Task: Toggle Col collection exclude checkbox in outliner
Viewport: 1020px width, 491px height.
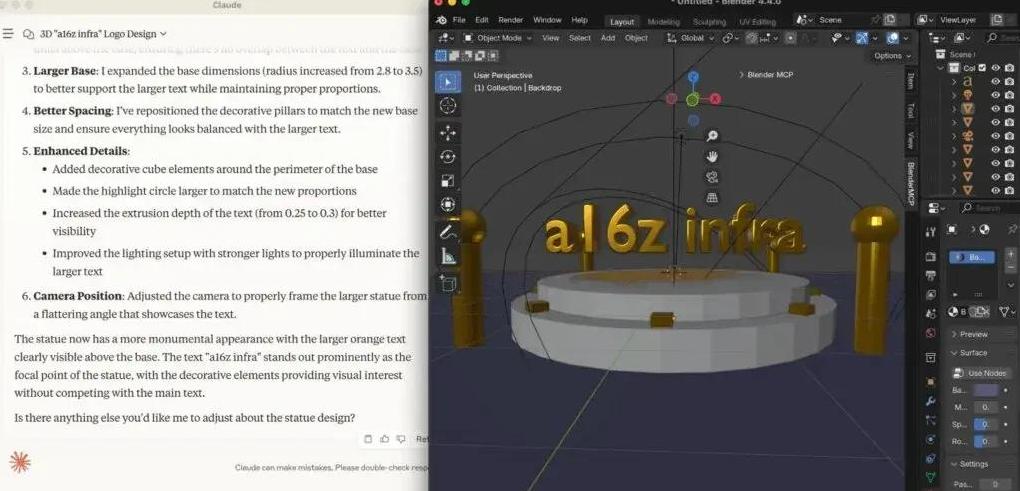Action: point(982,68)
